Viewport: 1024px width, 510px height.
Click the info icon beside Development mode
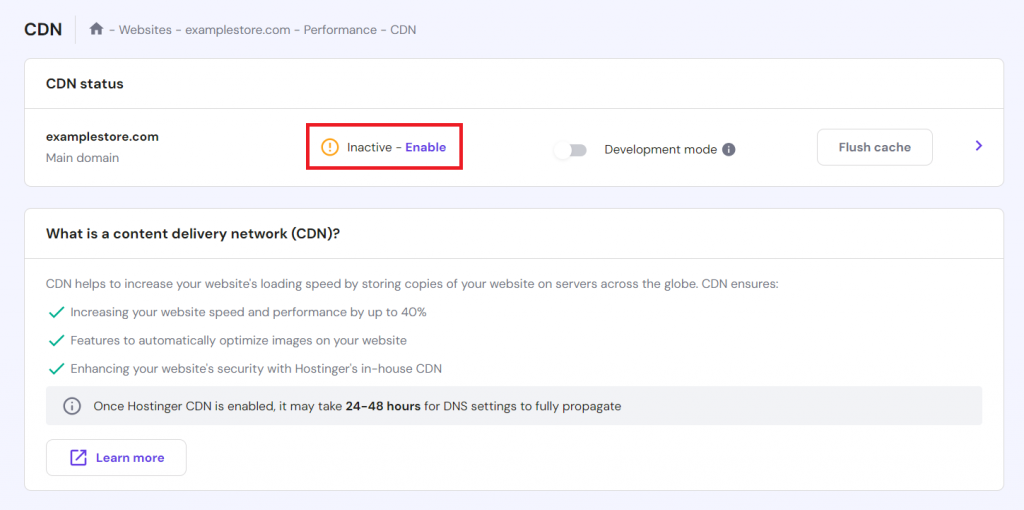(729, 149)
